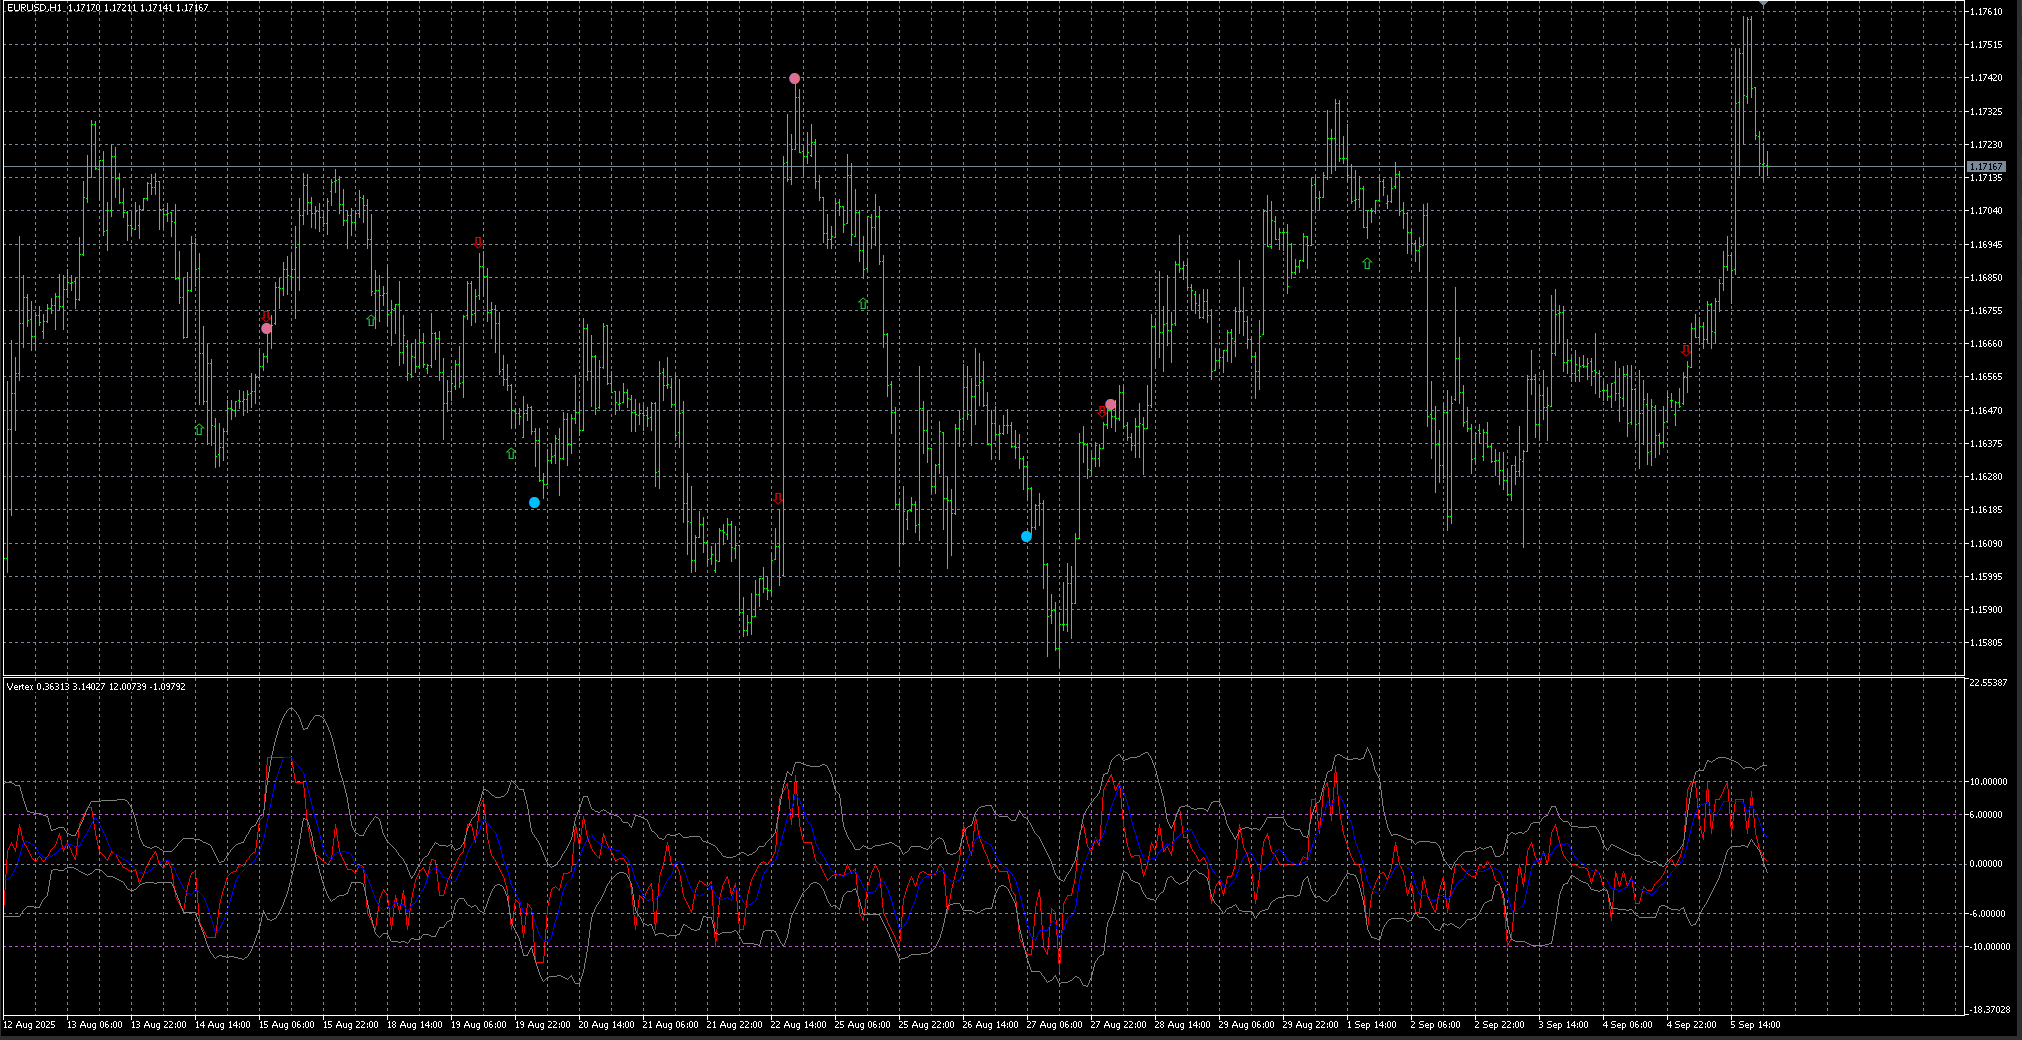
Task: Click the 10.00000 indicator level label
Action: (1987, 782)
